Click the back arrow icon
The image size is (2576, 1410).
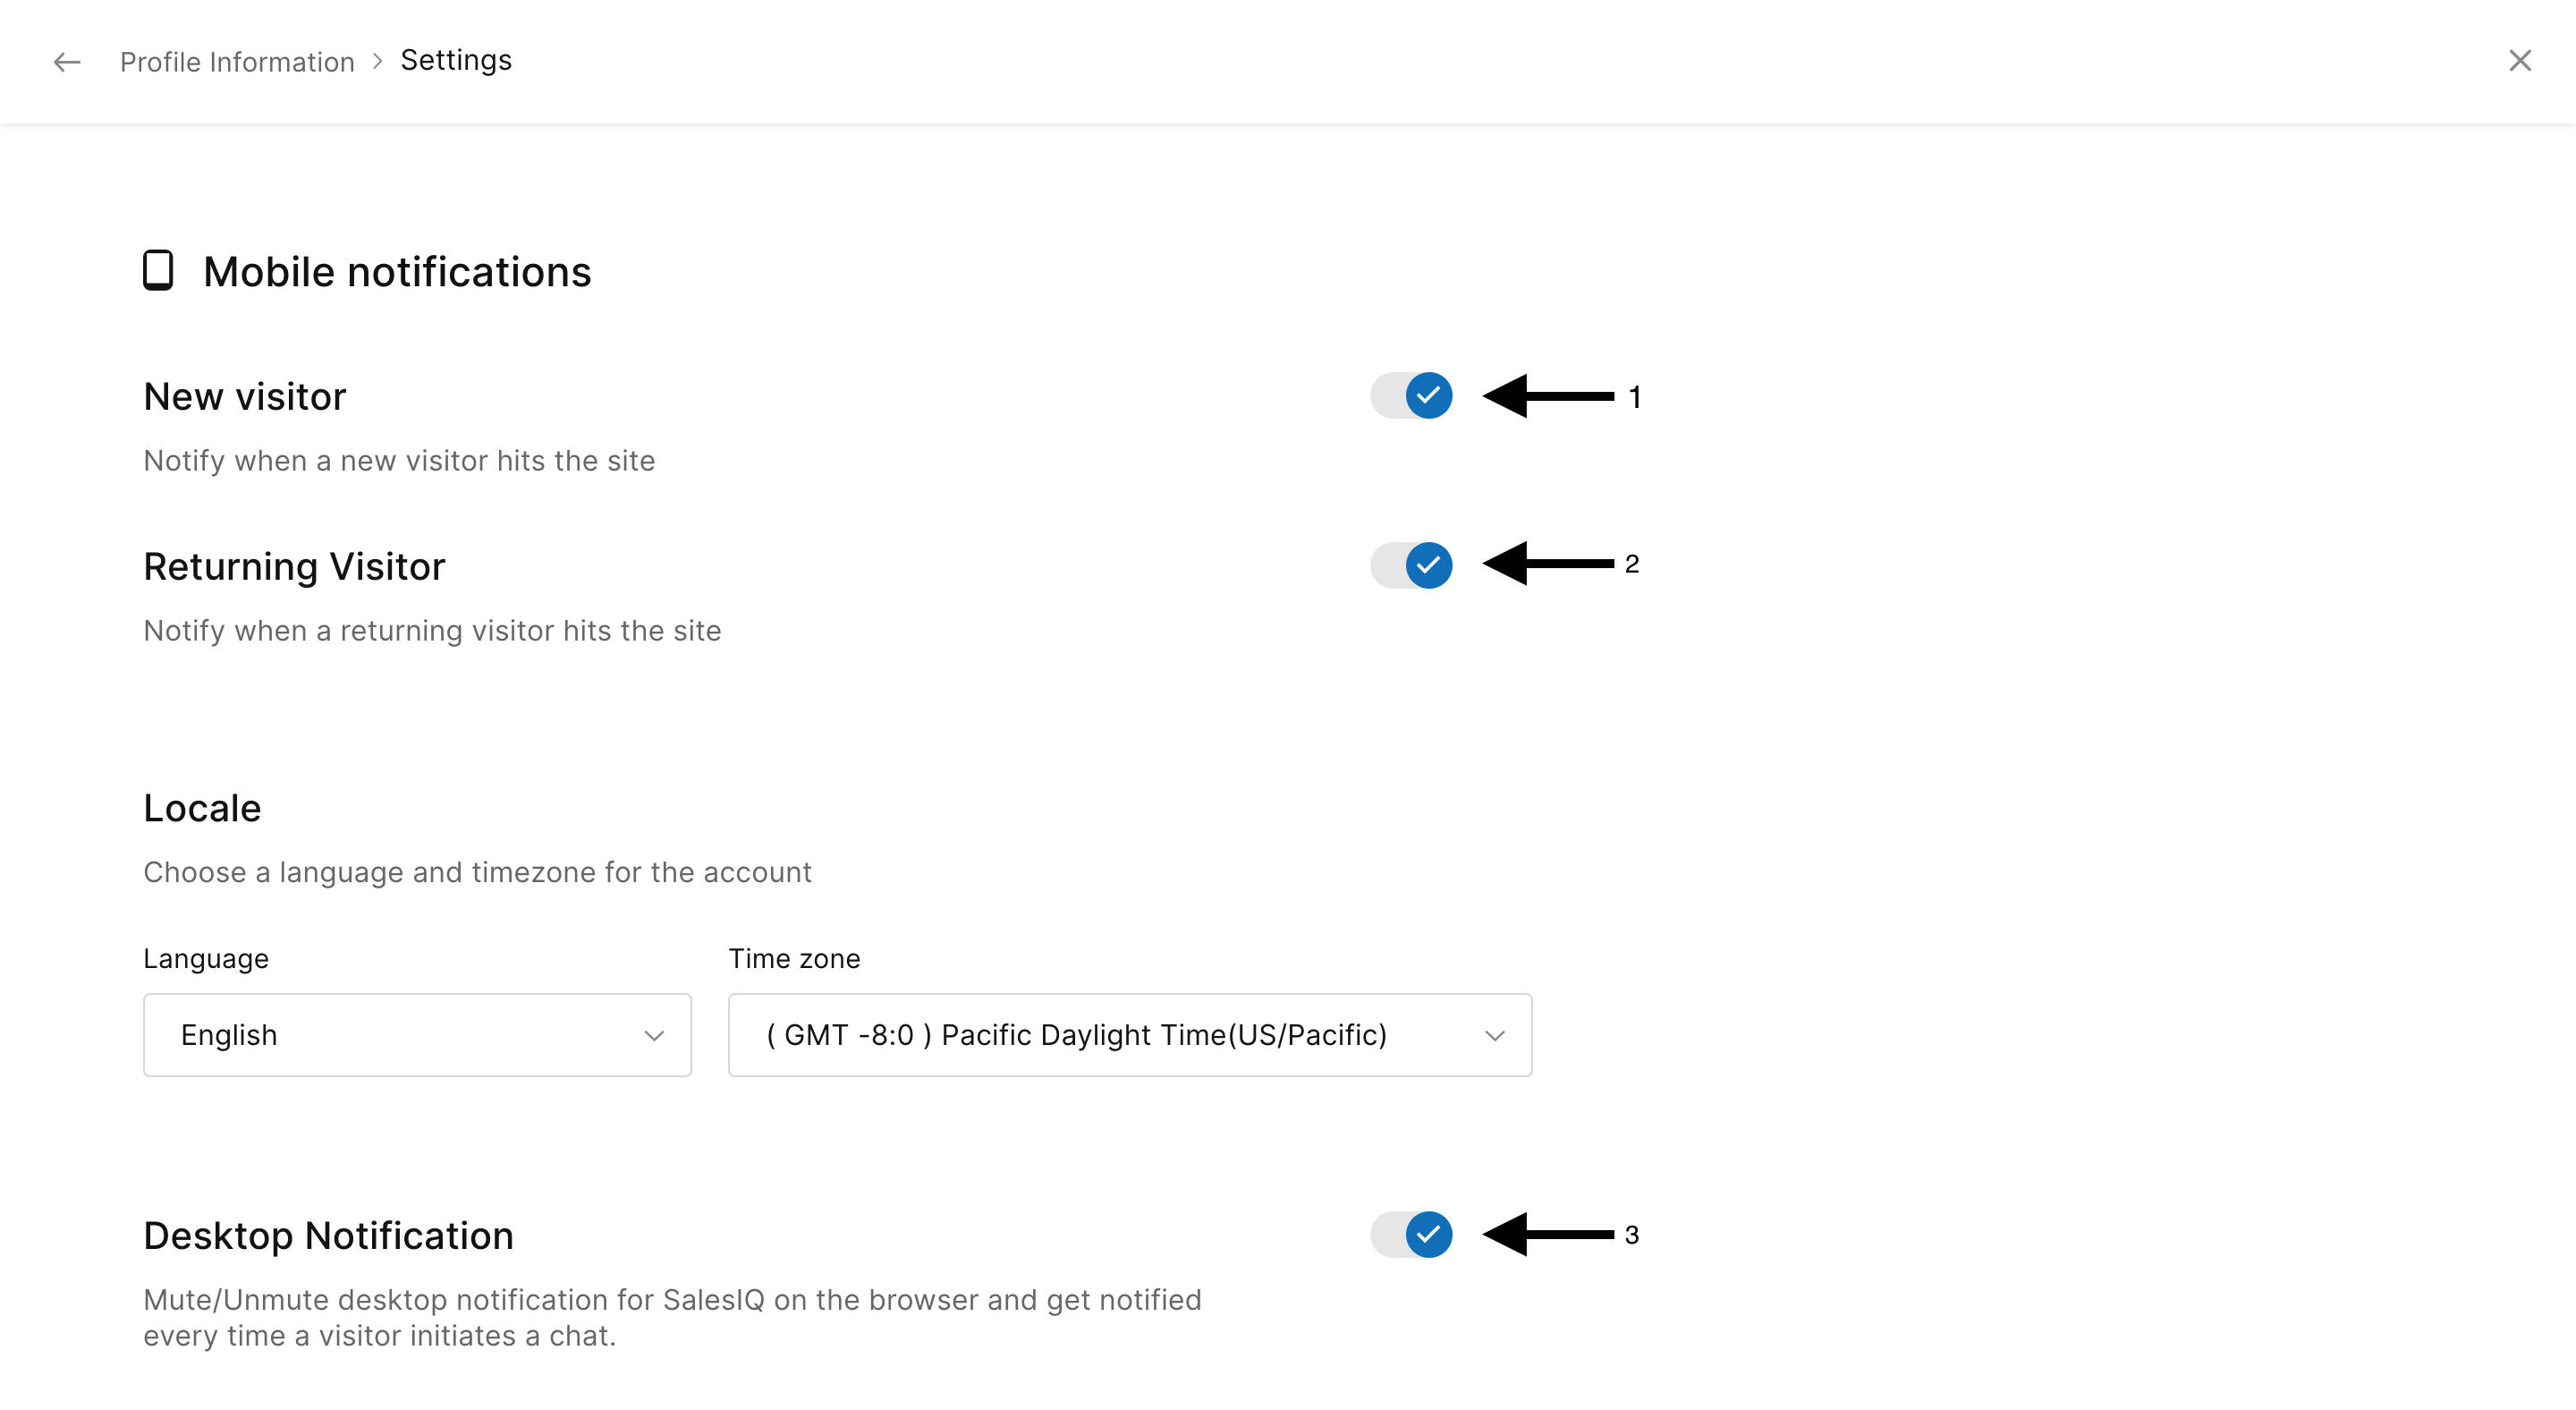66,62
